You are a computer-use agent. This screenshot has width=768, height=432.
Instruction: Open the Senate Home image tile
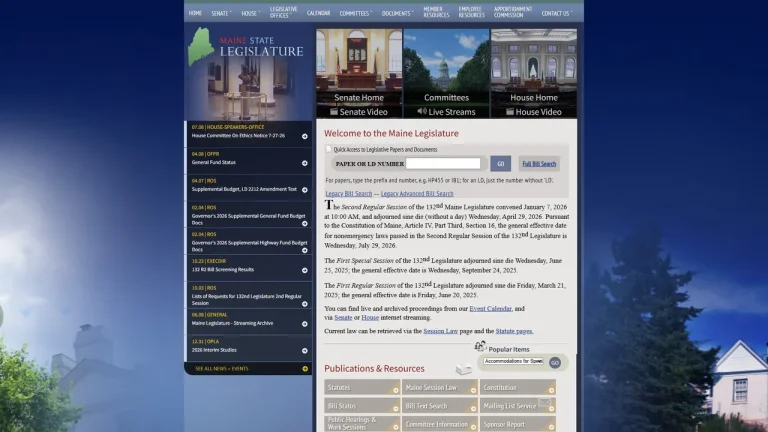(359, 66)
